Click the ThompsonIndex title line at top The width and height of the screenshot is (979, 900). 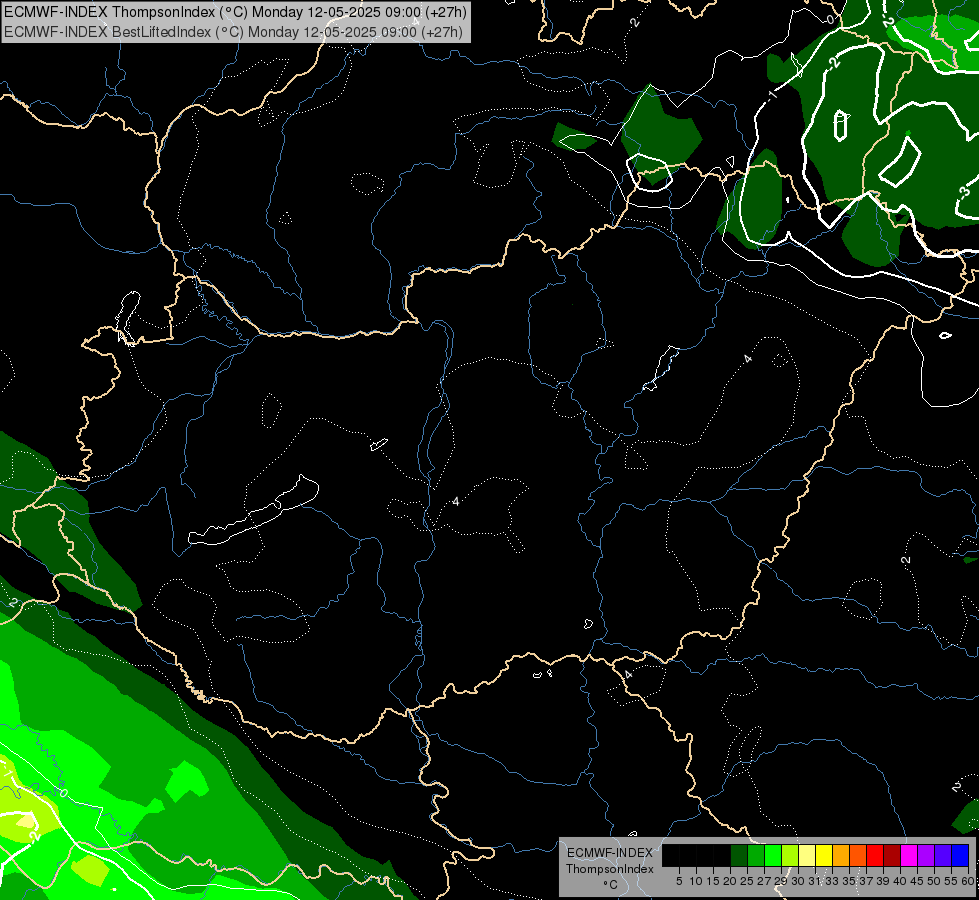pos(235,11)
